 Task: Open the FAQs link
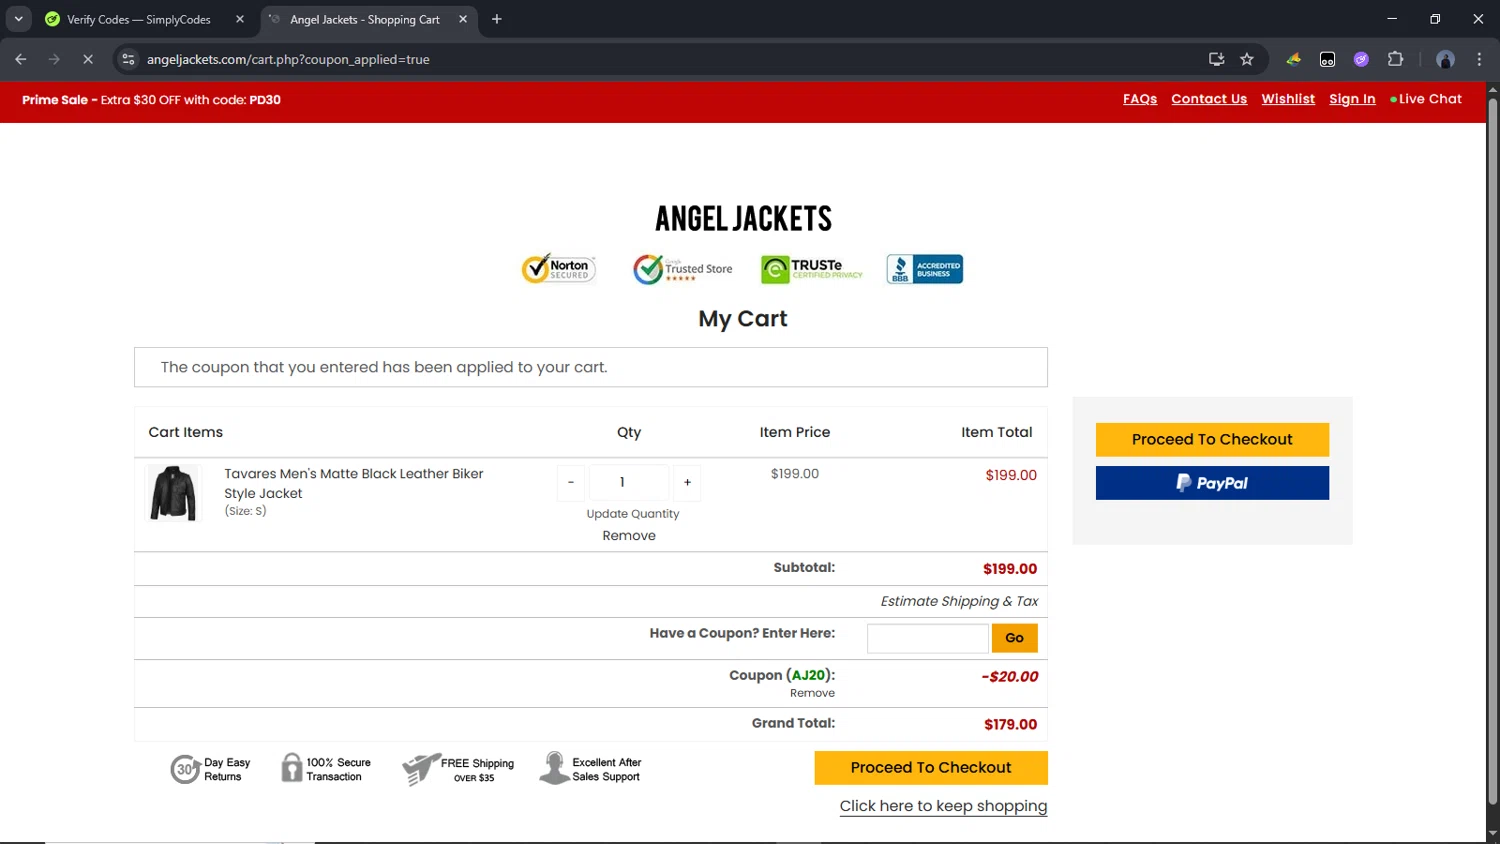tap(1140, 99)
